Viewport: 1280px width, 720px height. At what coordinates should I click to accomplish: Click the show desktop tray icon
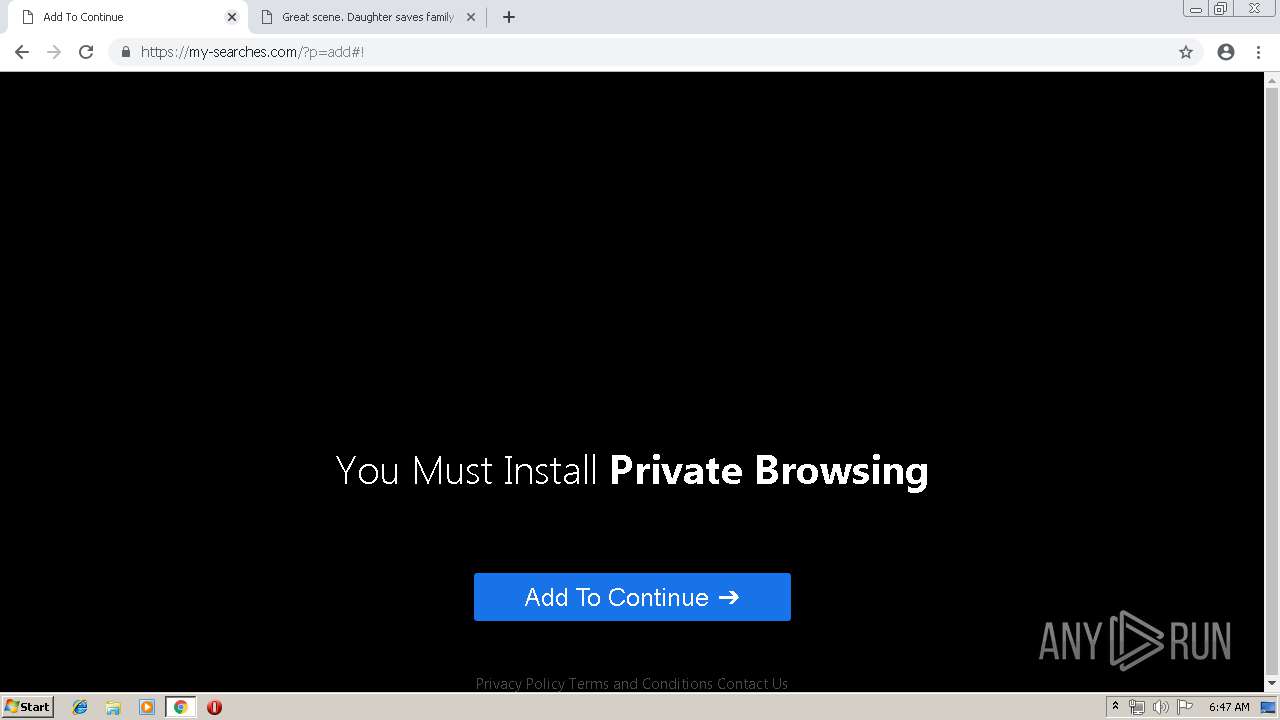(x=1268, y=707)
